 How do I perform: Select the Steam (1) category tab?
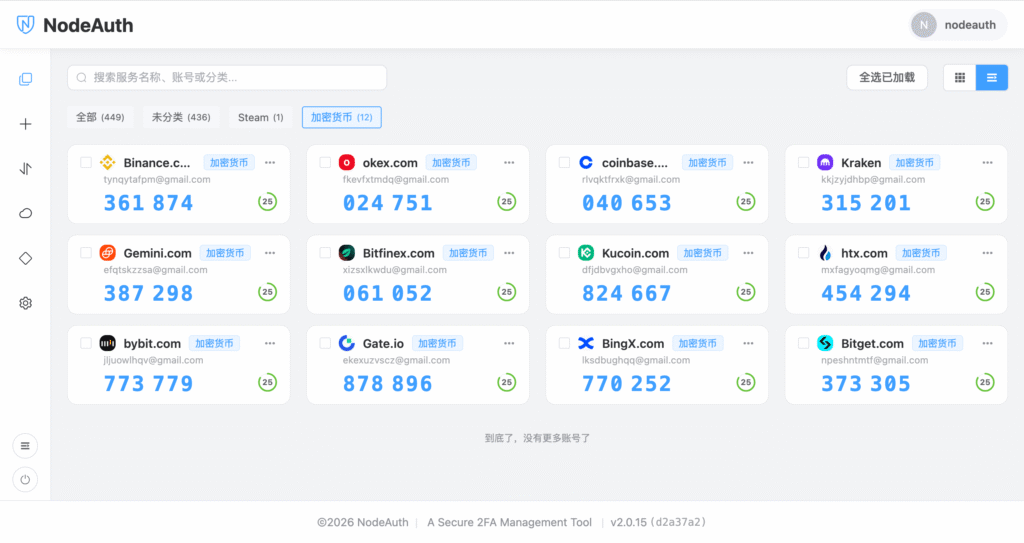[x=260, y=117]
